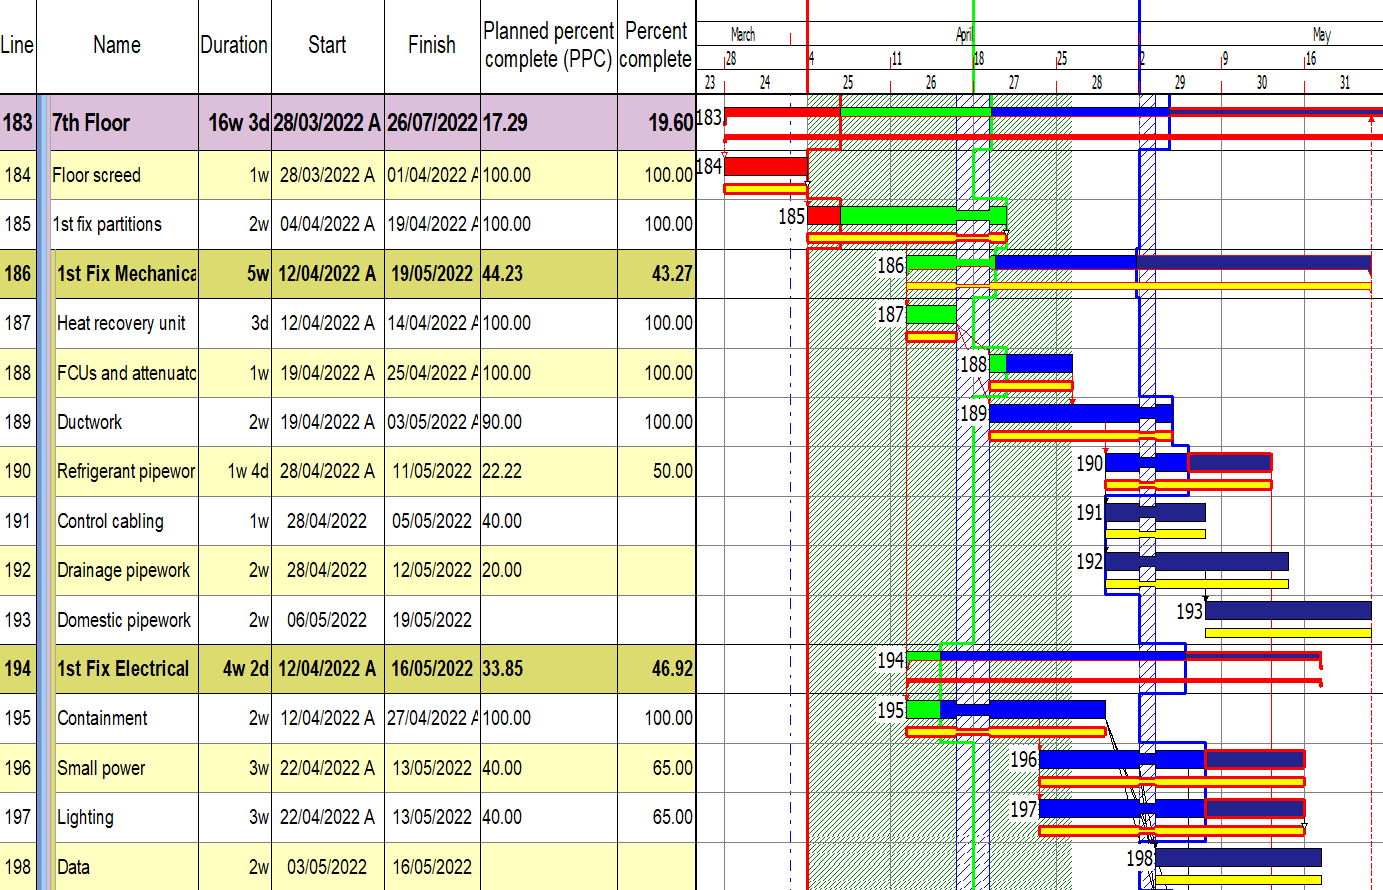Screen dimensions: 1383x890
Task: Select the Domestic pipework bar labeled 193
Action: coord(1288,610)
